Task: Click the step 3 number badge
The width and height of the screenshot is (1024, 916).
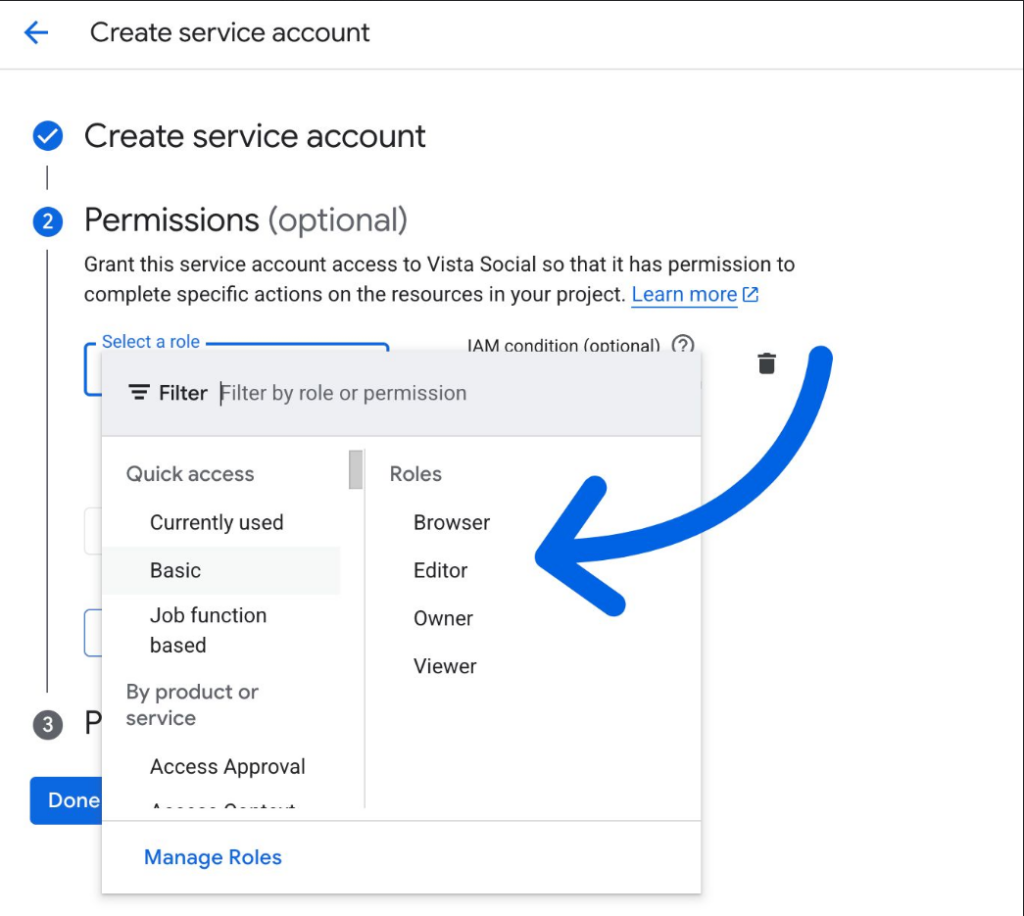Action: [x=47, y=724]
